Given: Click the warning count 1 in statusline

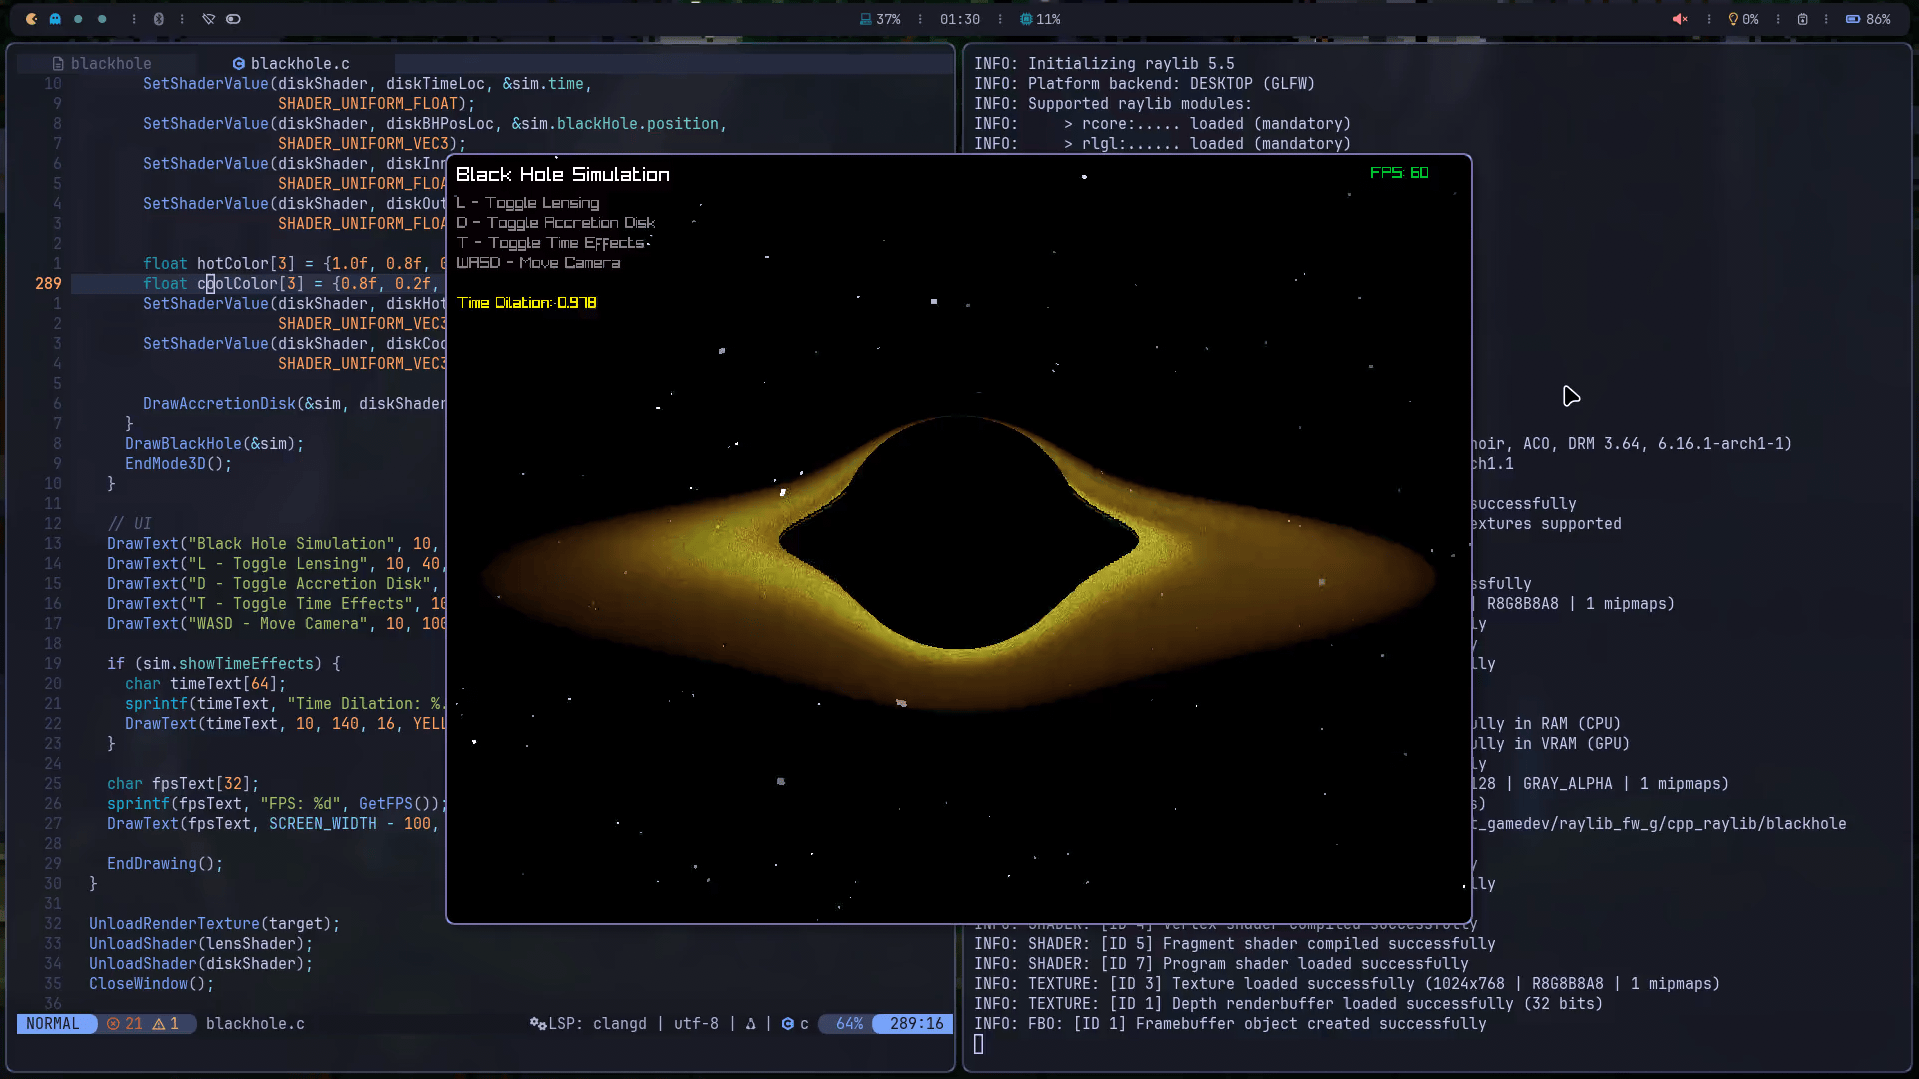Looking at the screenshot, I should pyautogui.click(x=166, y=1023).
